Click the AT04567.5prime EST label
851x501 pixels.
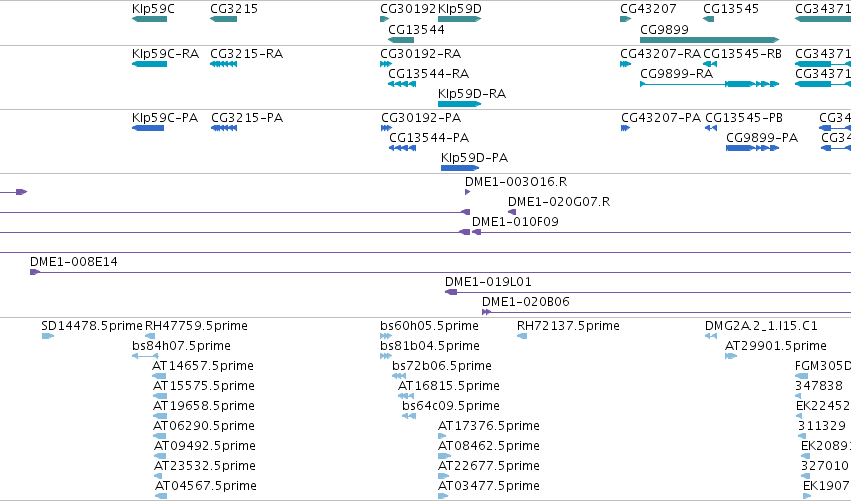(x=206, y=486)
